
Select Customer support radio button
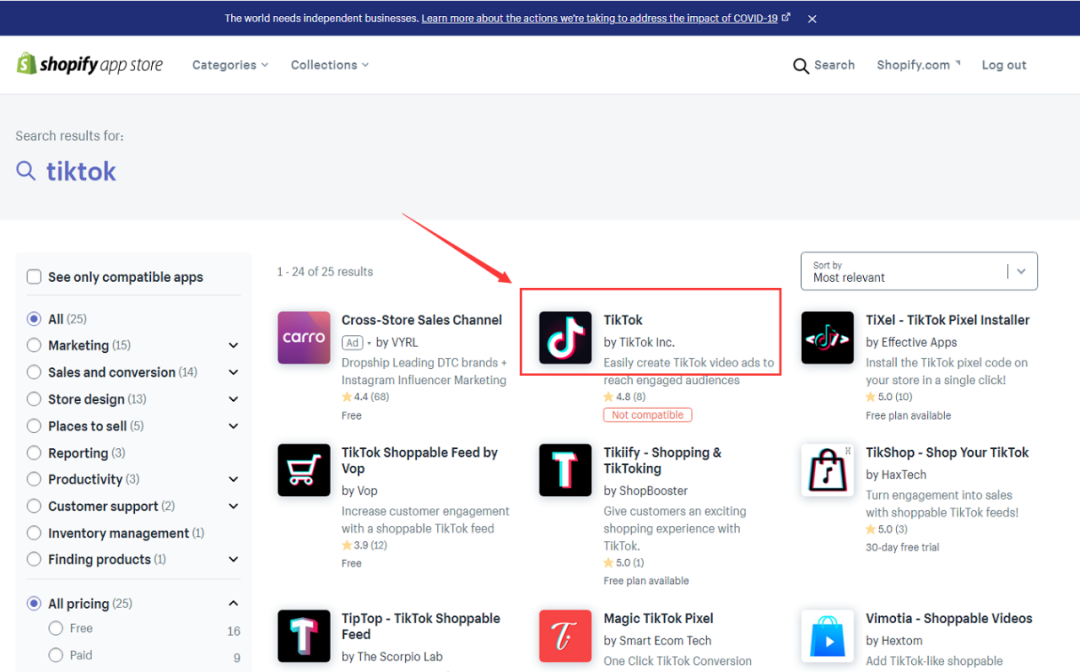pyautogui.click(x=34, y=506)
